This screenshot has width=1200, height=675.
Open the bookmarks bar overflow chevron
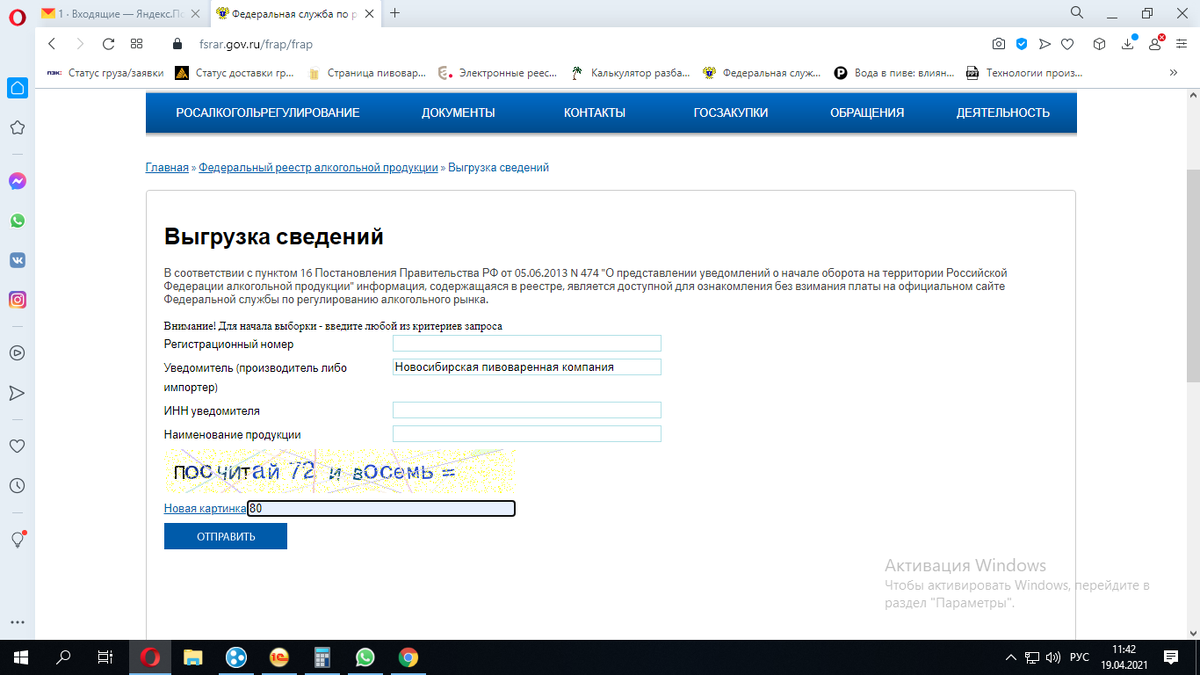1174,72
